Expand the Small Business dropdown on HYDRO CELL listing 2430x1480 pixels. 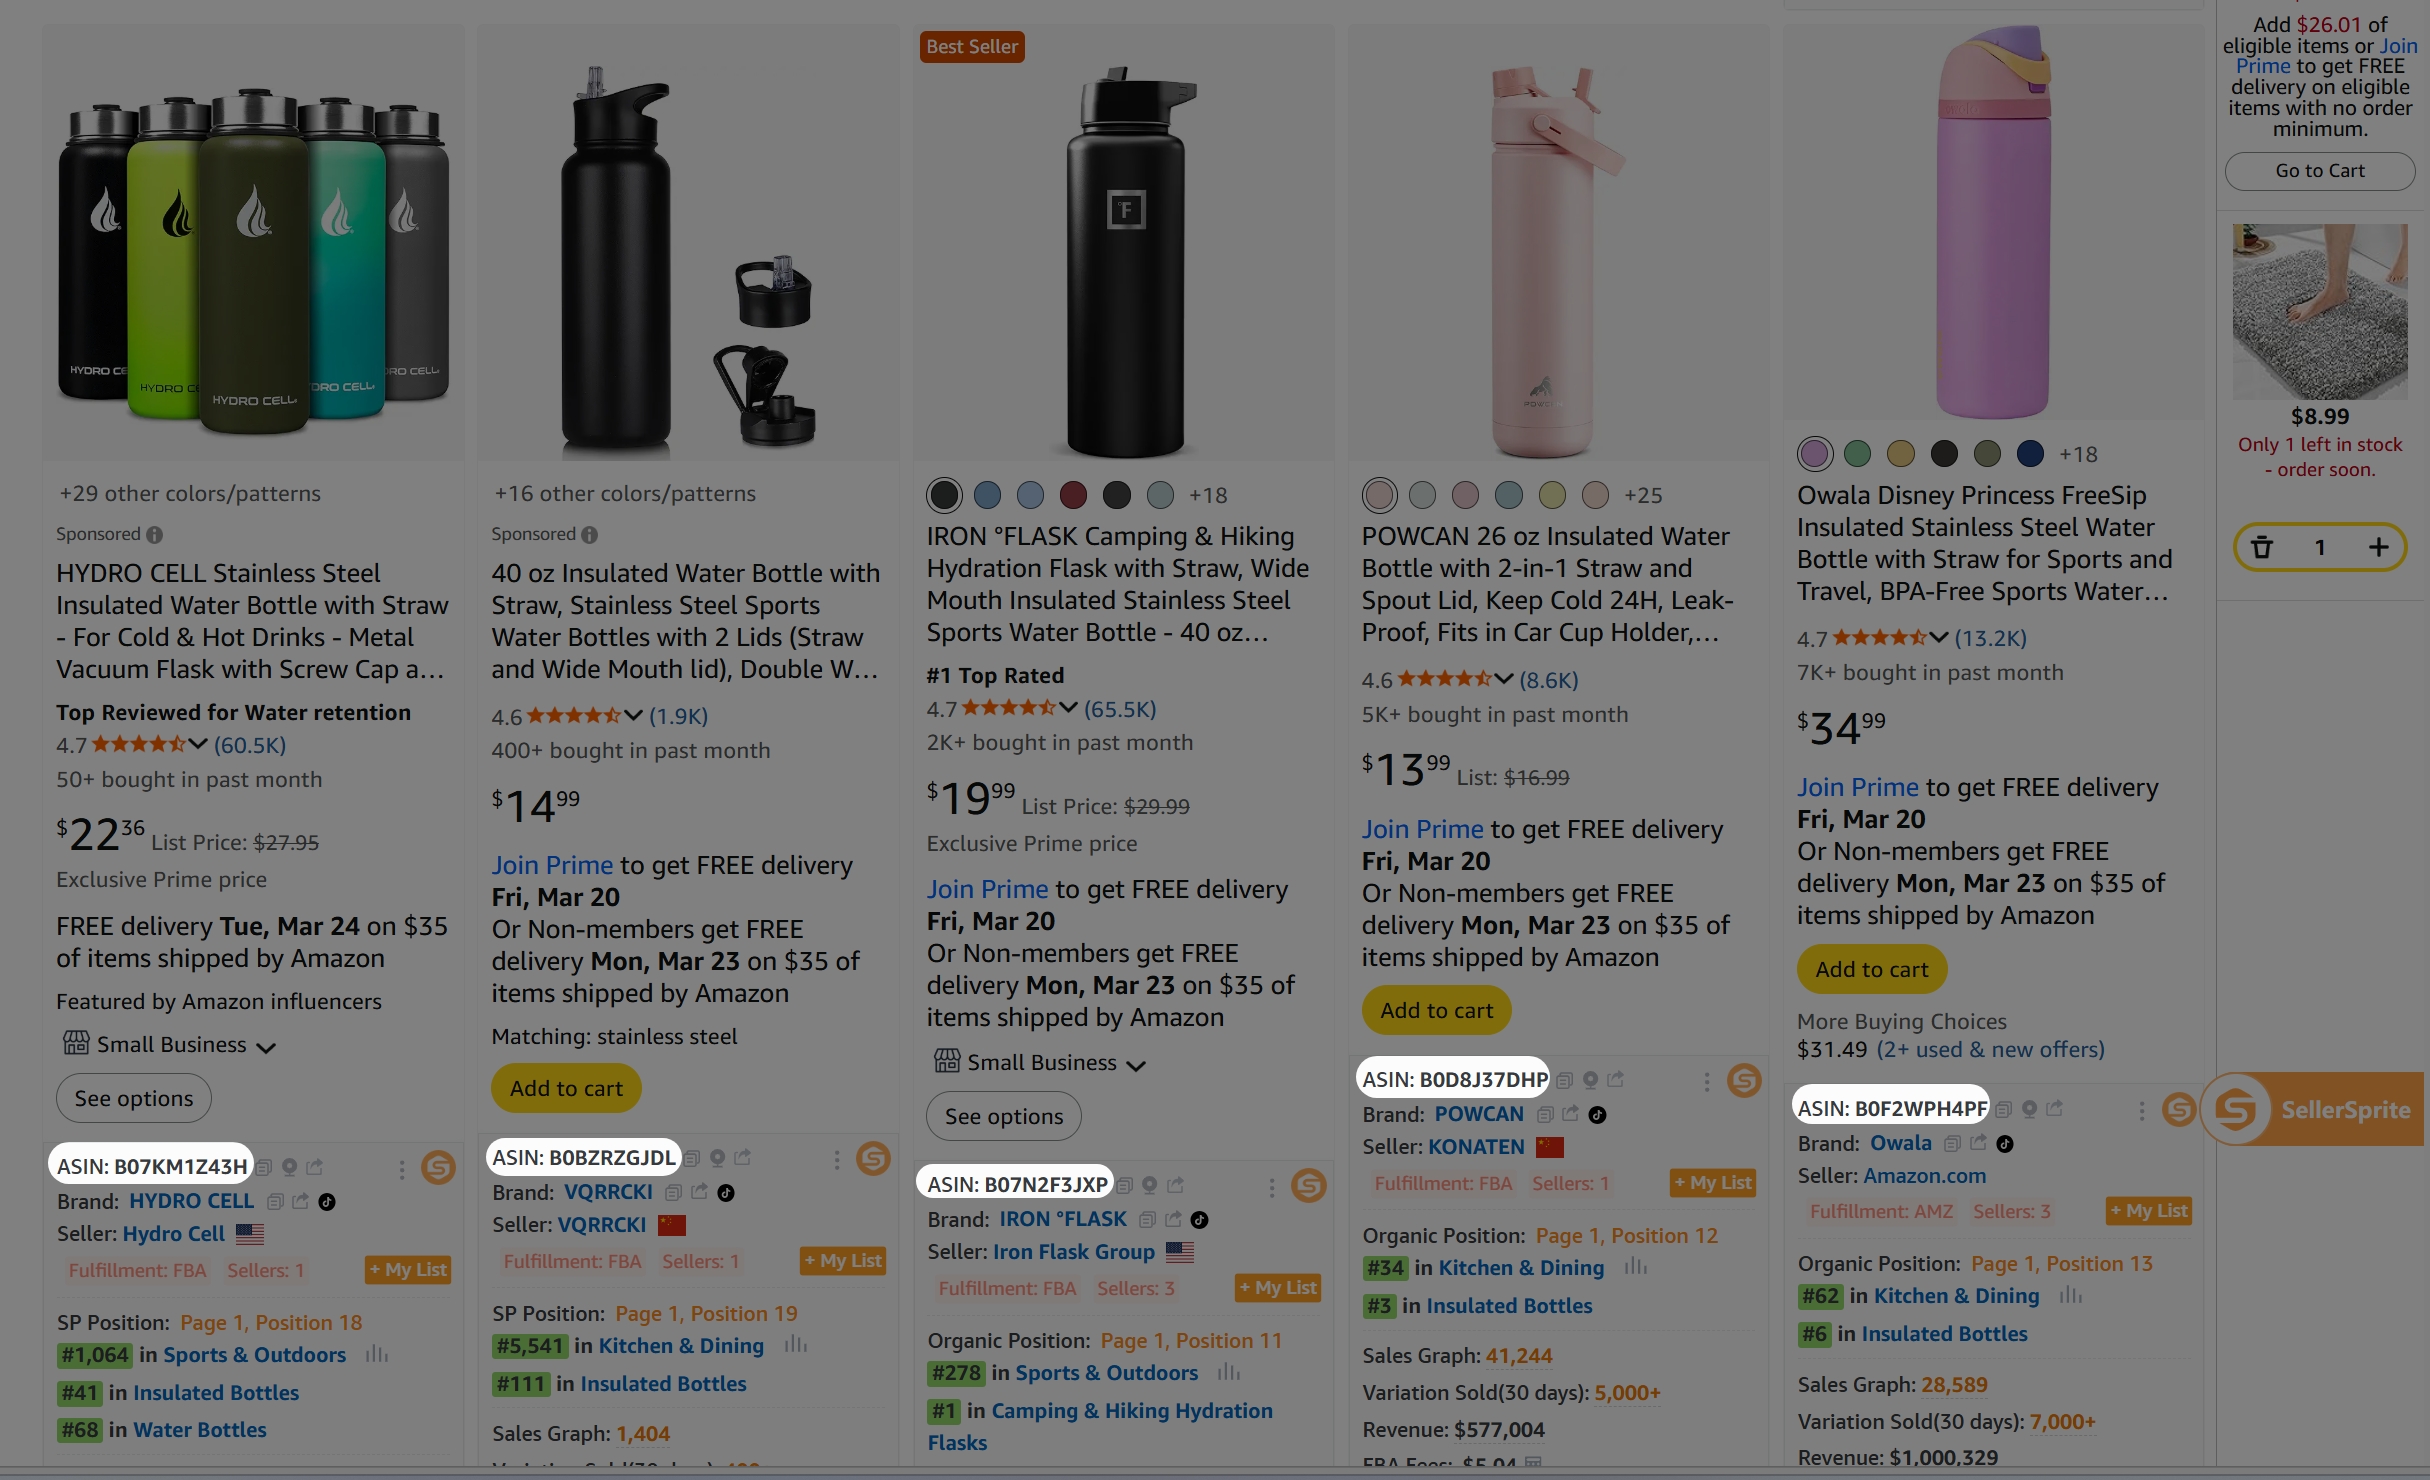(266, 1045)
